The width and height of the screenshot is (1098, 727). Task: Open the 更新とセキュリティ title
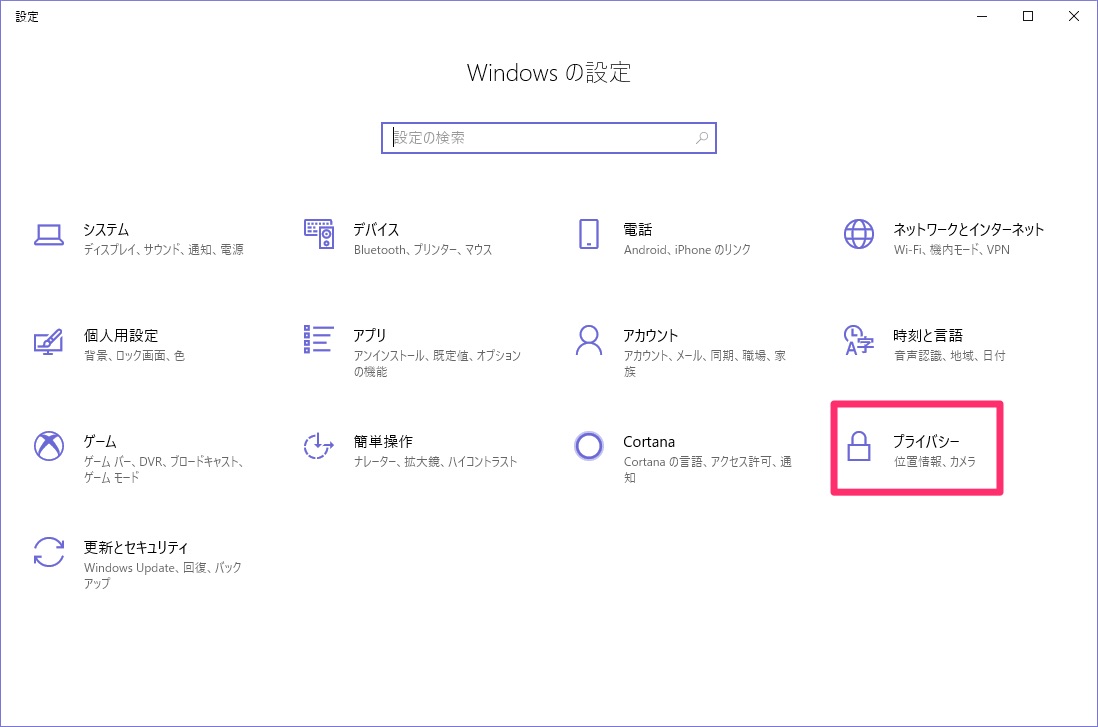tap(136, 547)
